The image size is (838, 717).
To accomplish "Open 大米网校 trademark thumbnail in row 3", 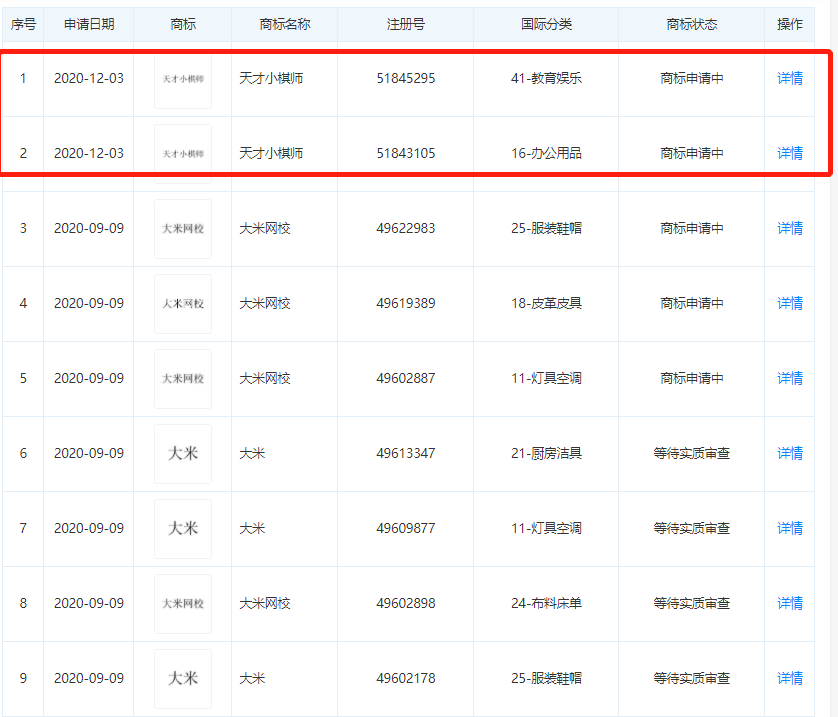I will tap(183, 228).
